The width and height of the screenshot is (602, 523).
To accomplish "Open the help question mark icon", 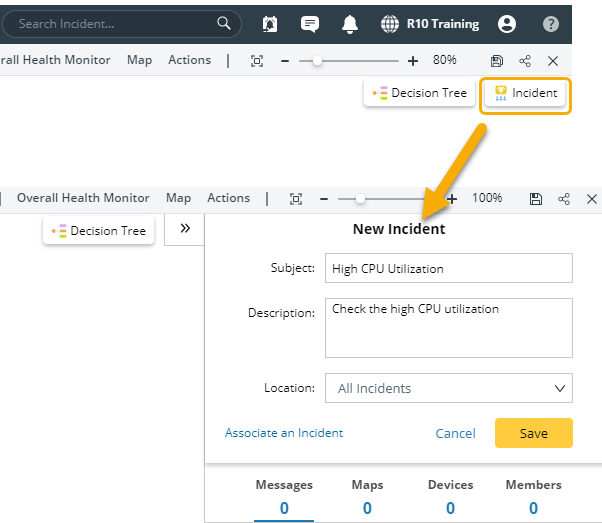I will click(551, 24).
